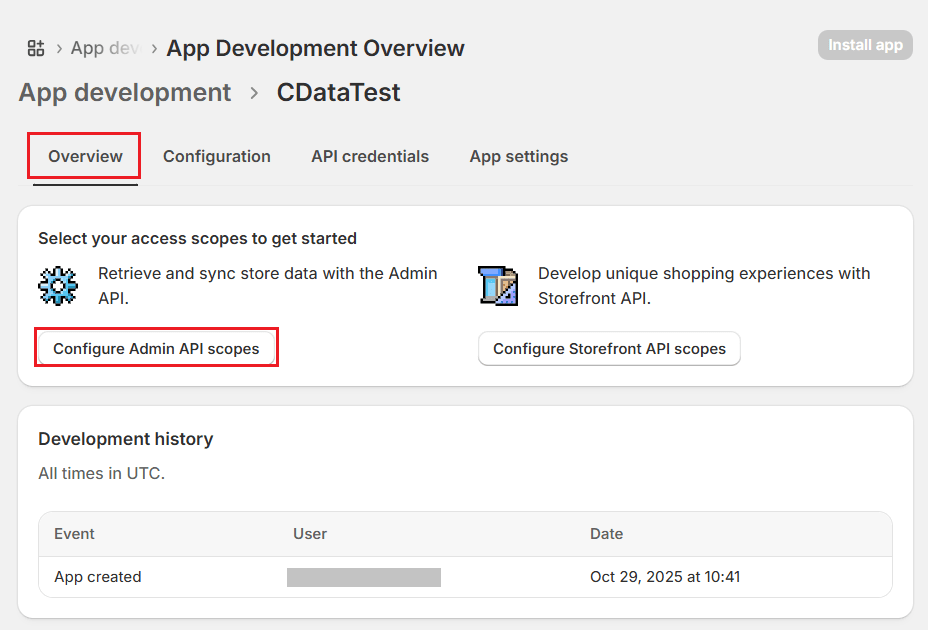Click Configure Admin API scopes button
This screenshot has height=630, width=928.
pos(156,349)
